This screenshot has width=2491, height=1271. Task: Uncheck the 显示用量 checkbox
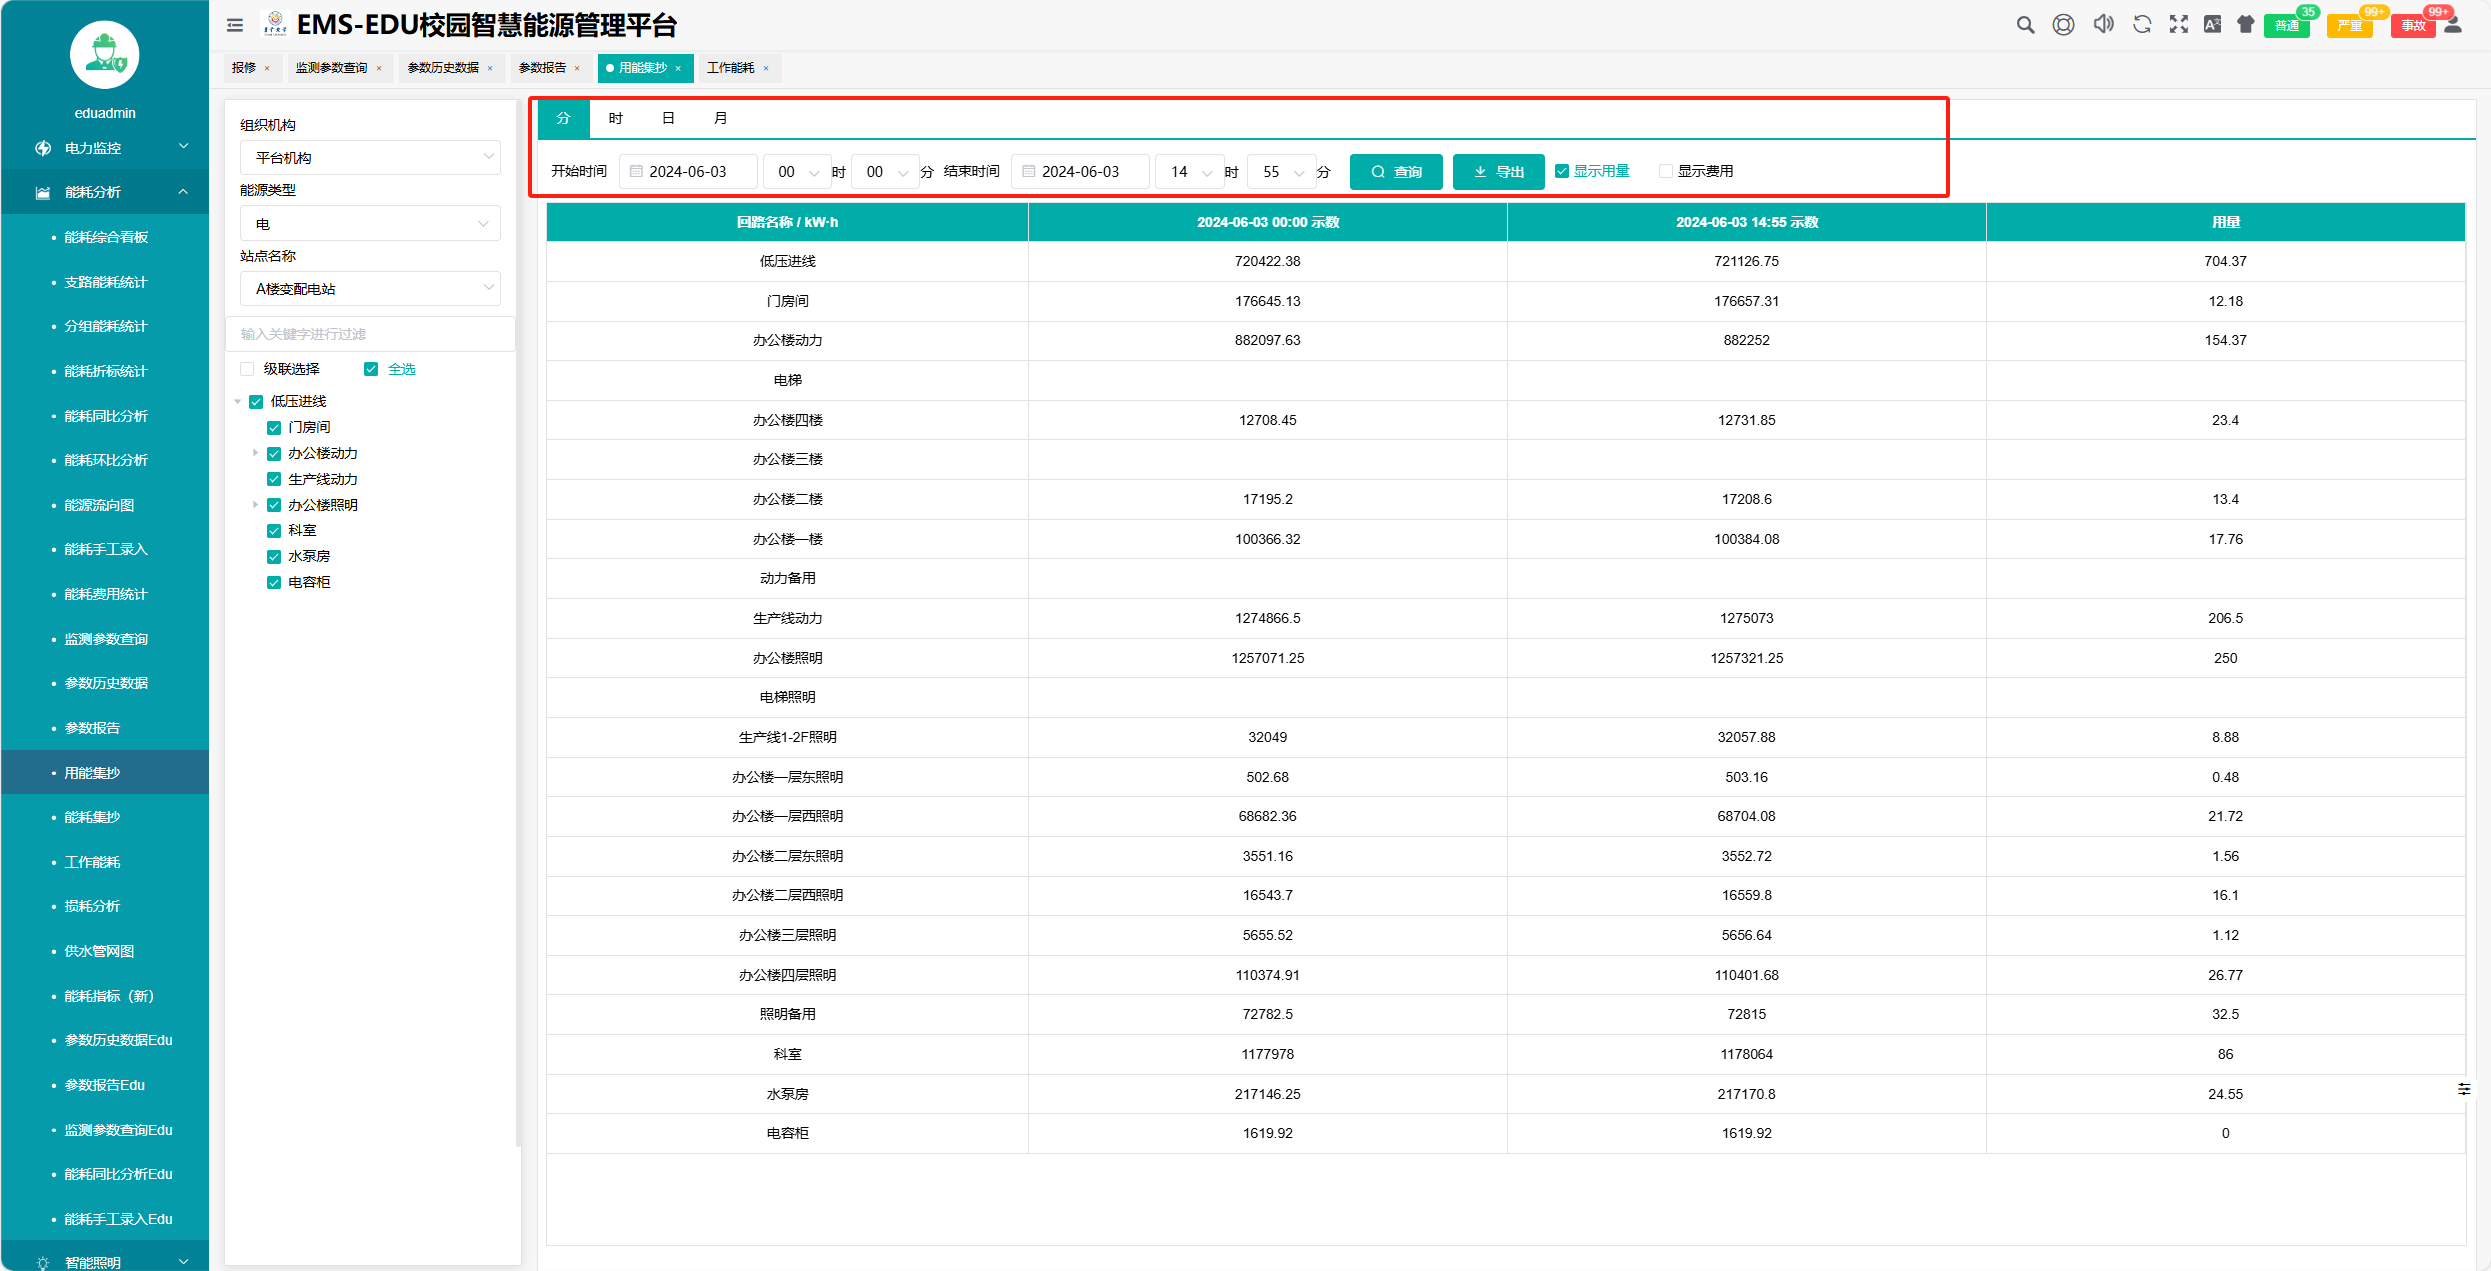1562,171
